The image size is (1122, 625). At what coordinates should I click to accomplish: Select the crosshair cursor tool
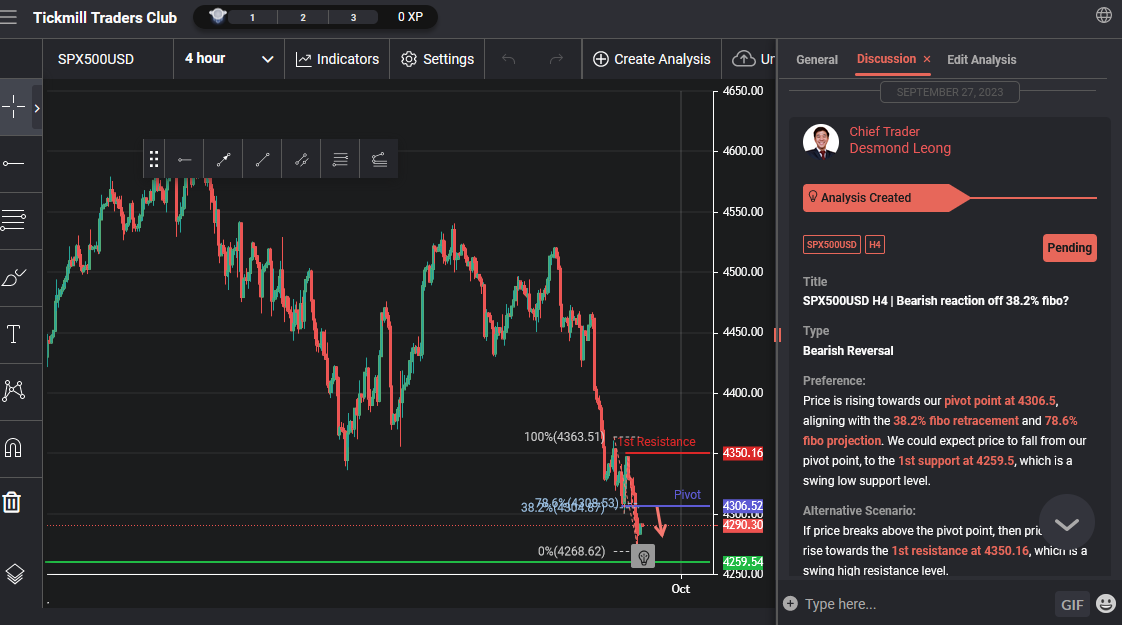14,107
